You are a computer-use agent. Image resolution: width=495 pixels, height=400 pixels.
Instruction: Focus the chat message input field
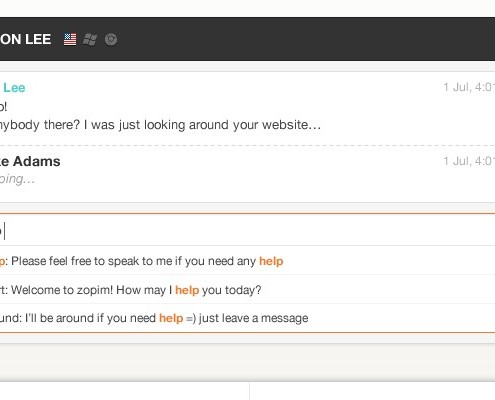(247, 231)
